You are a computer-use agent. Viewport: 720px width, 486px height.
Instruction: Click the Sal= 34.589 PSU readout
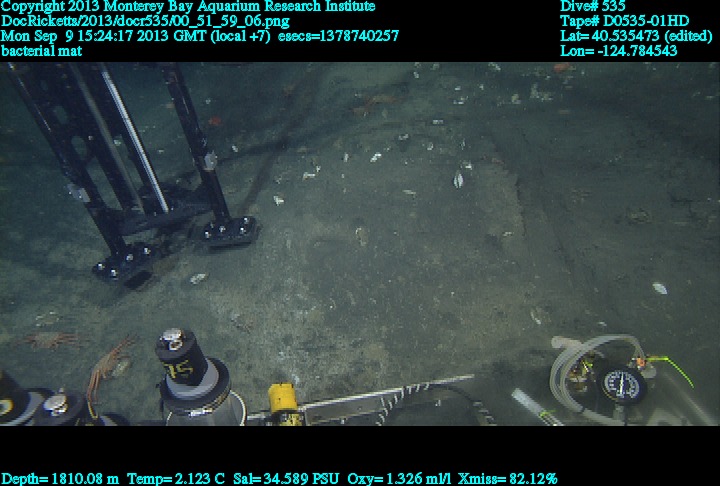pos(286,479)
